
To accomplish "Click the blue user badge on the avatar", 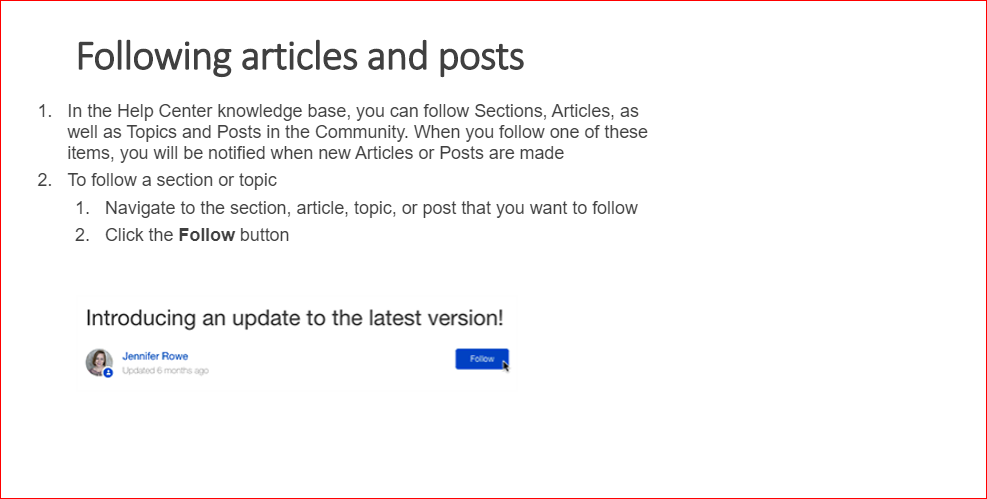I will (x=108, y=373).
